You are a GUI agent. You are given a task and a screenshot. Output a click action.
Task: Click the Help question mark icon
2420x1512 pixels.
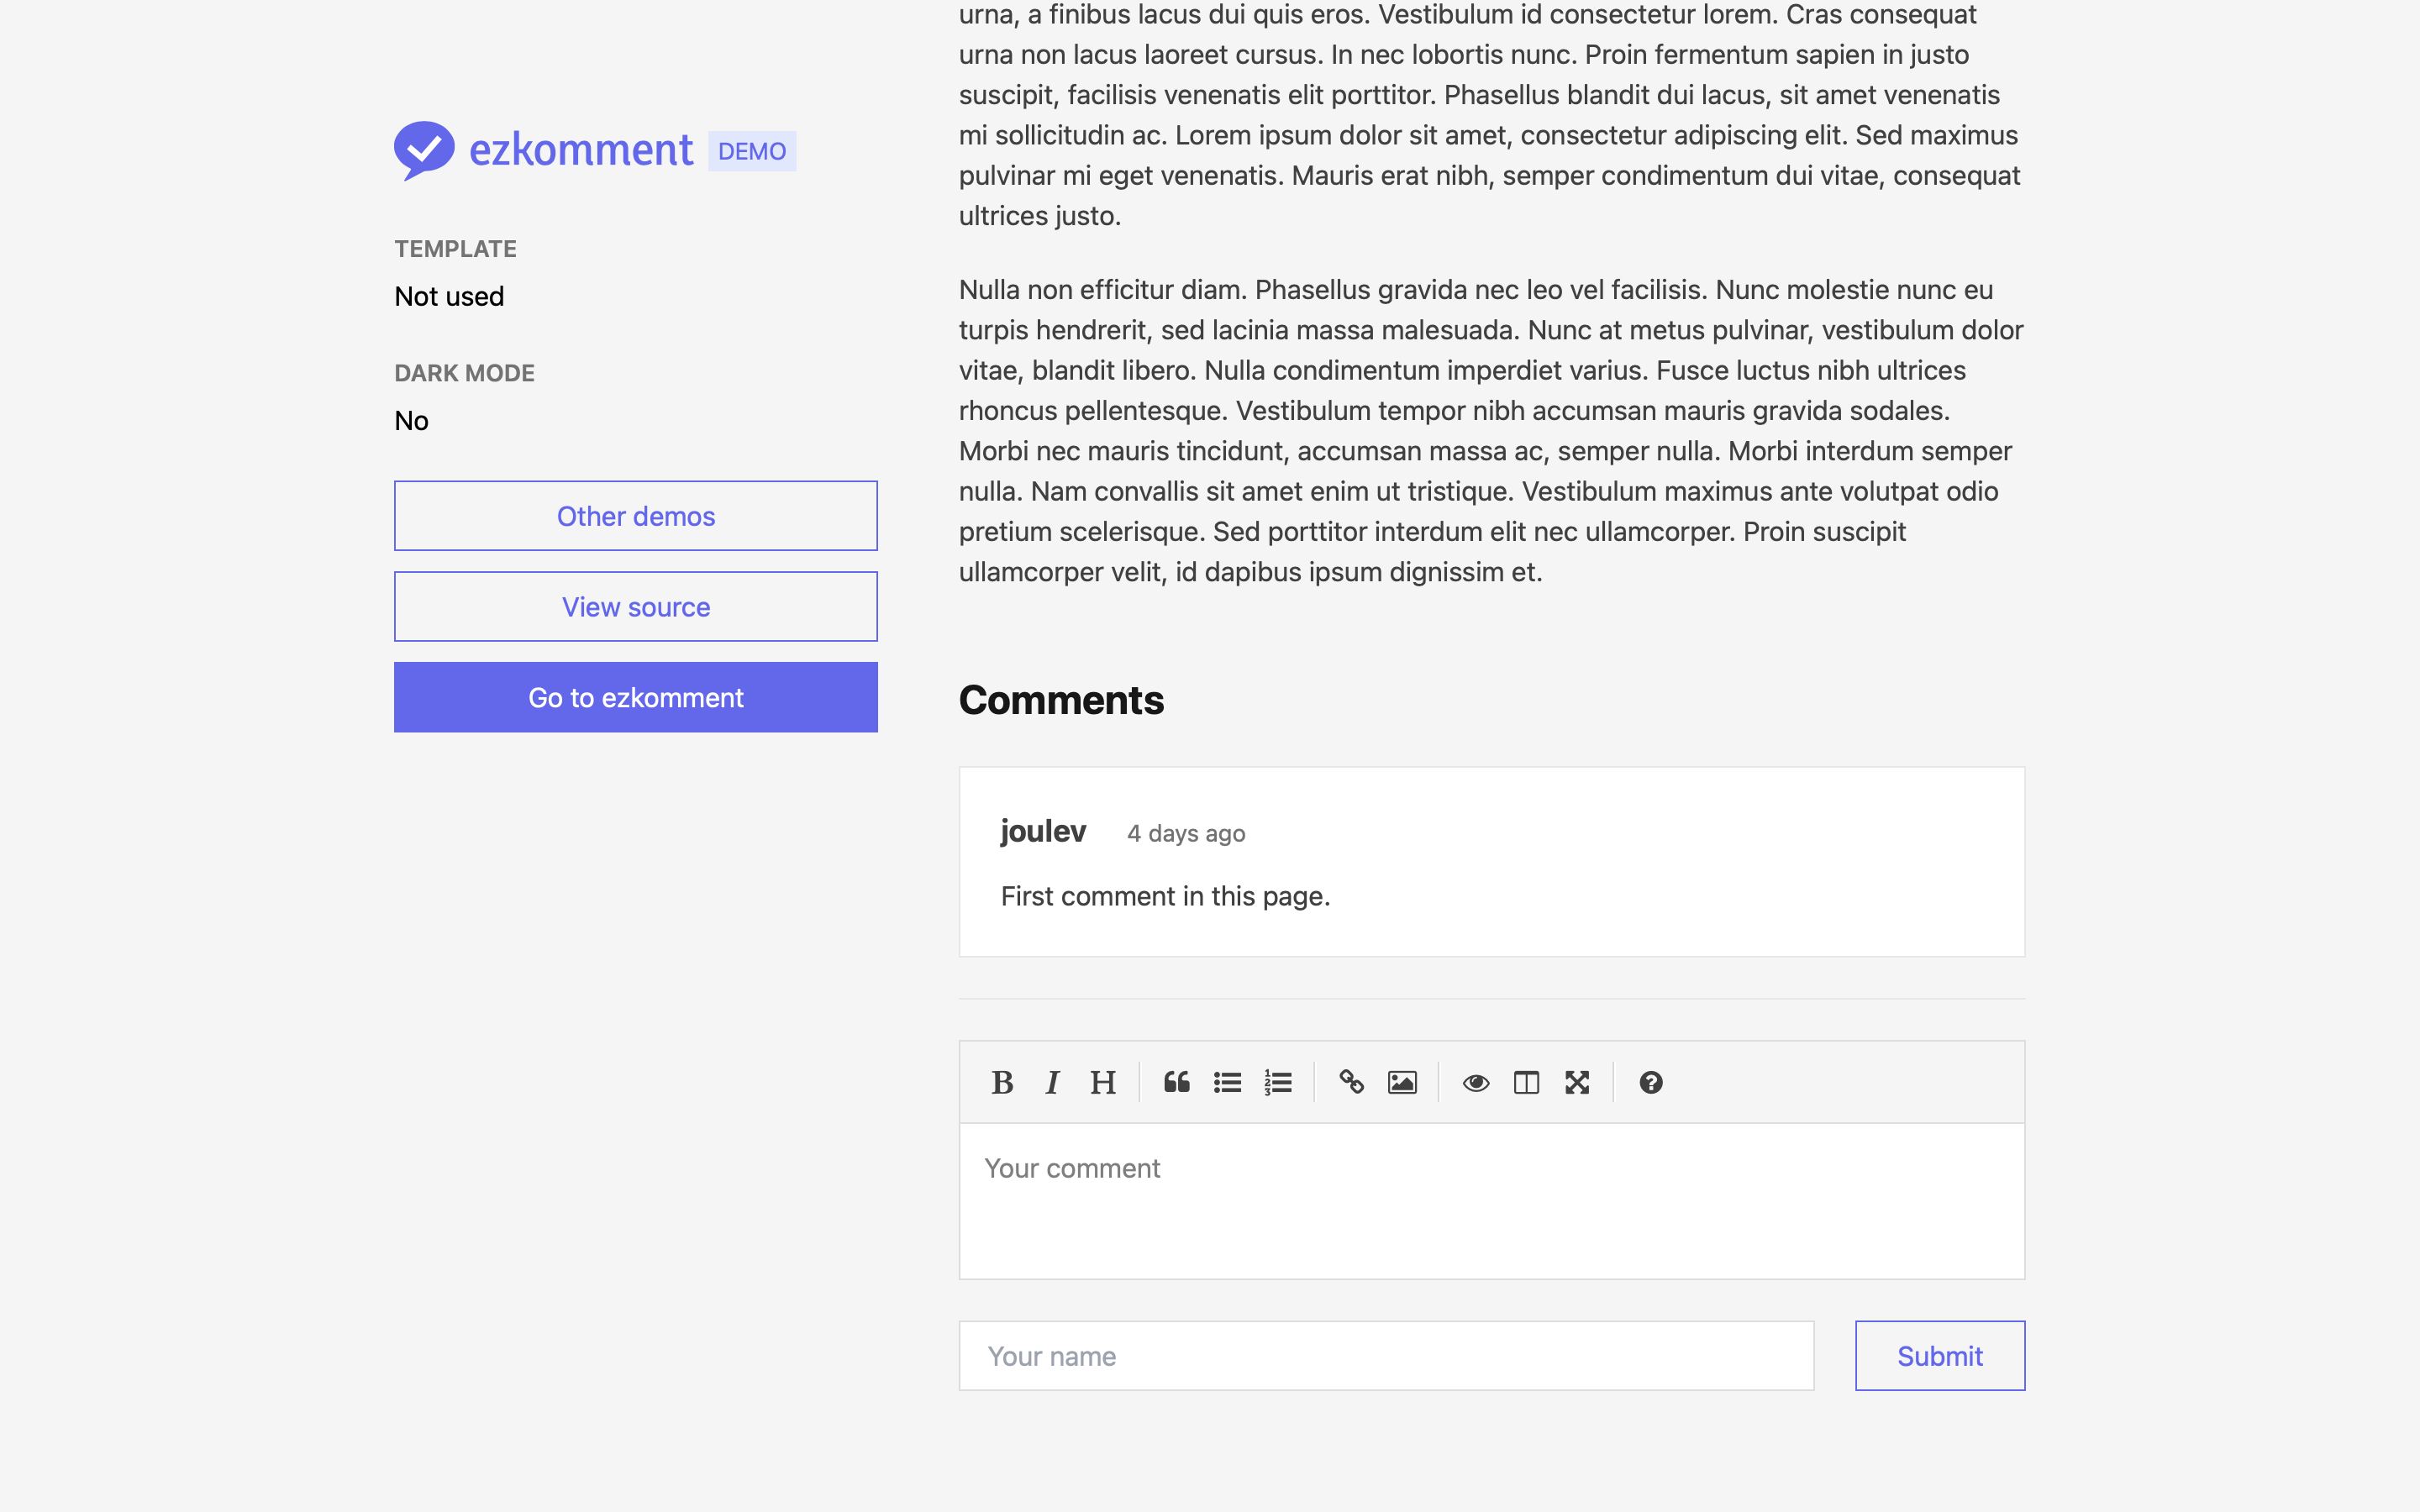point(1648,1082)
